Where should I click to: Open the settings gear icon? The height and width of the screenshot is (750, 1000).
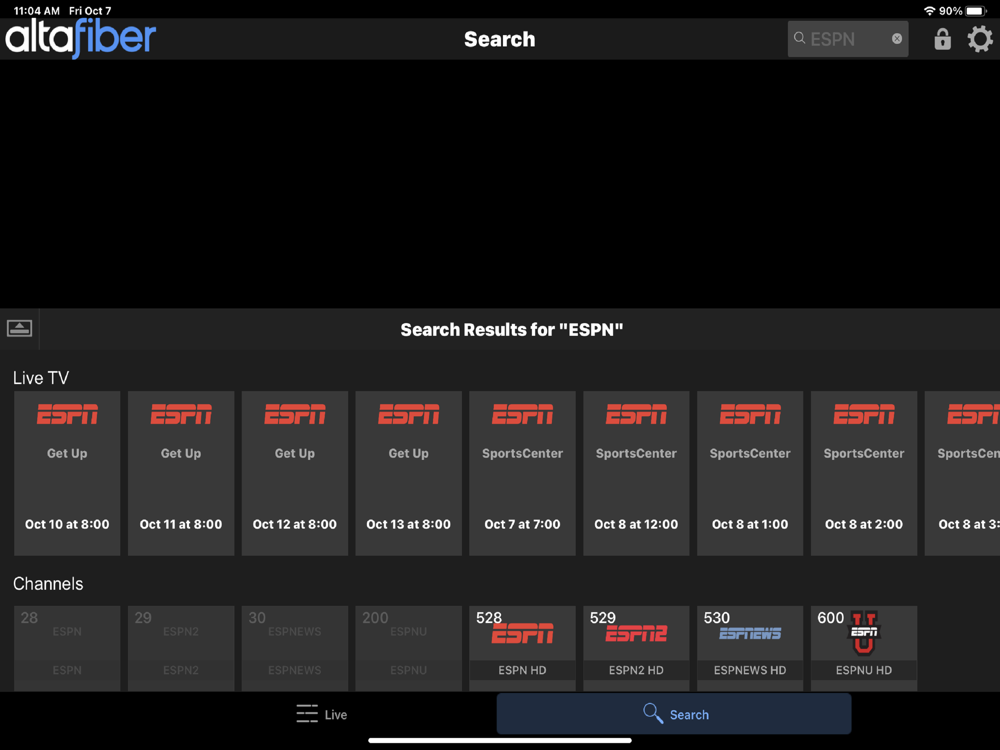(980, 39)
